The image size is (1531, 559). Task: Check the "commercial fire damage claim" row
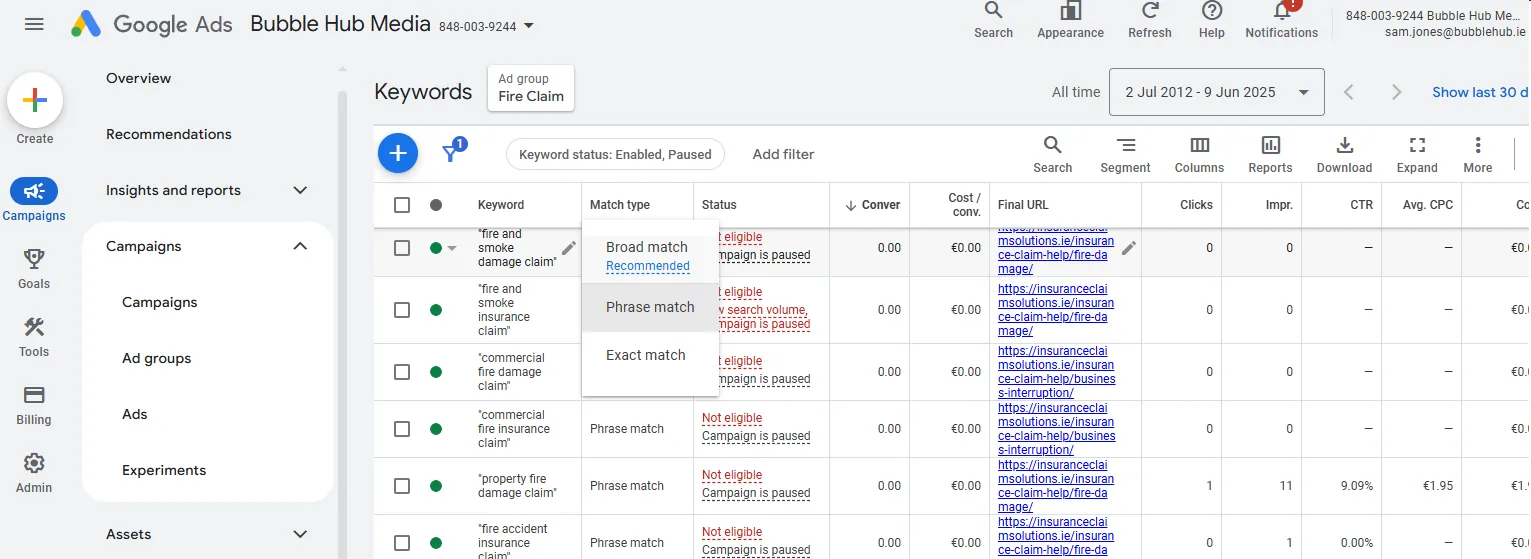402,372
